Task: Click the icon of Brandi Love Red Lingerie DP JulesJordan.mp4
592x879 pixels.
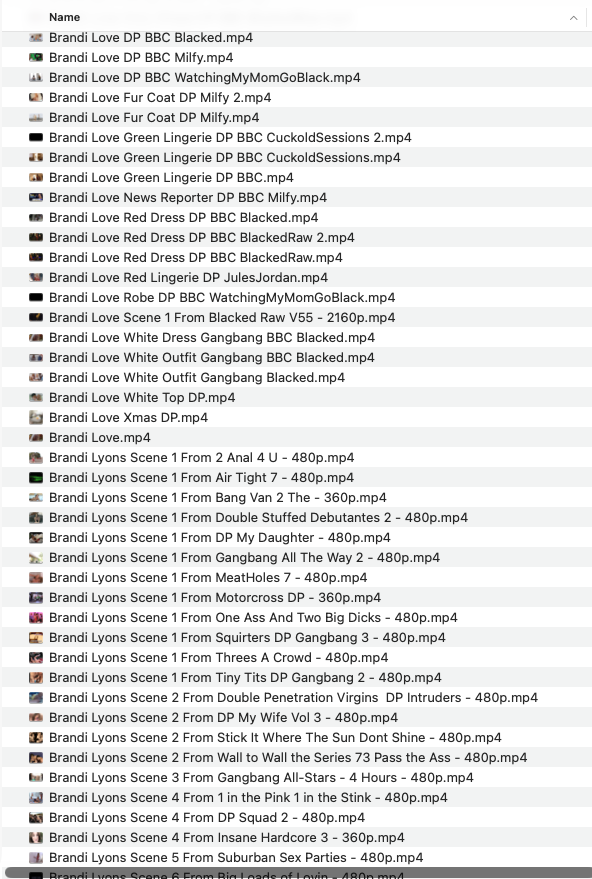Action: click(x=36, y=277)
